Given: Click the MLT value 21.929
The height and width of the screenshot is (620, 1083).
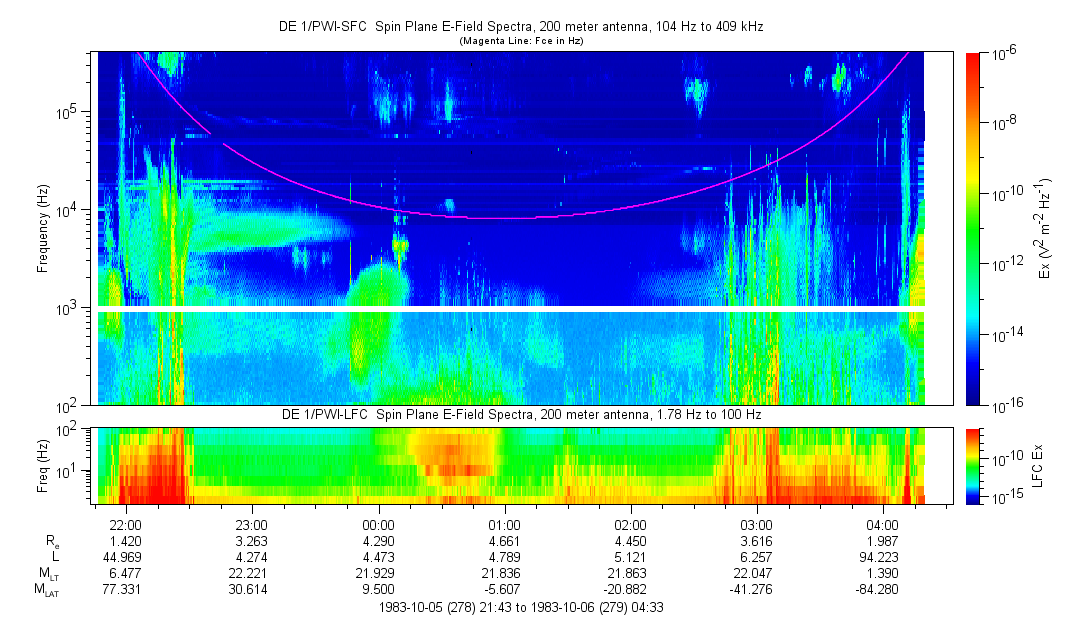Looking at the screenshot, I should 375,573.
